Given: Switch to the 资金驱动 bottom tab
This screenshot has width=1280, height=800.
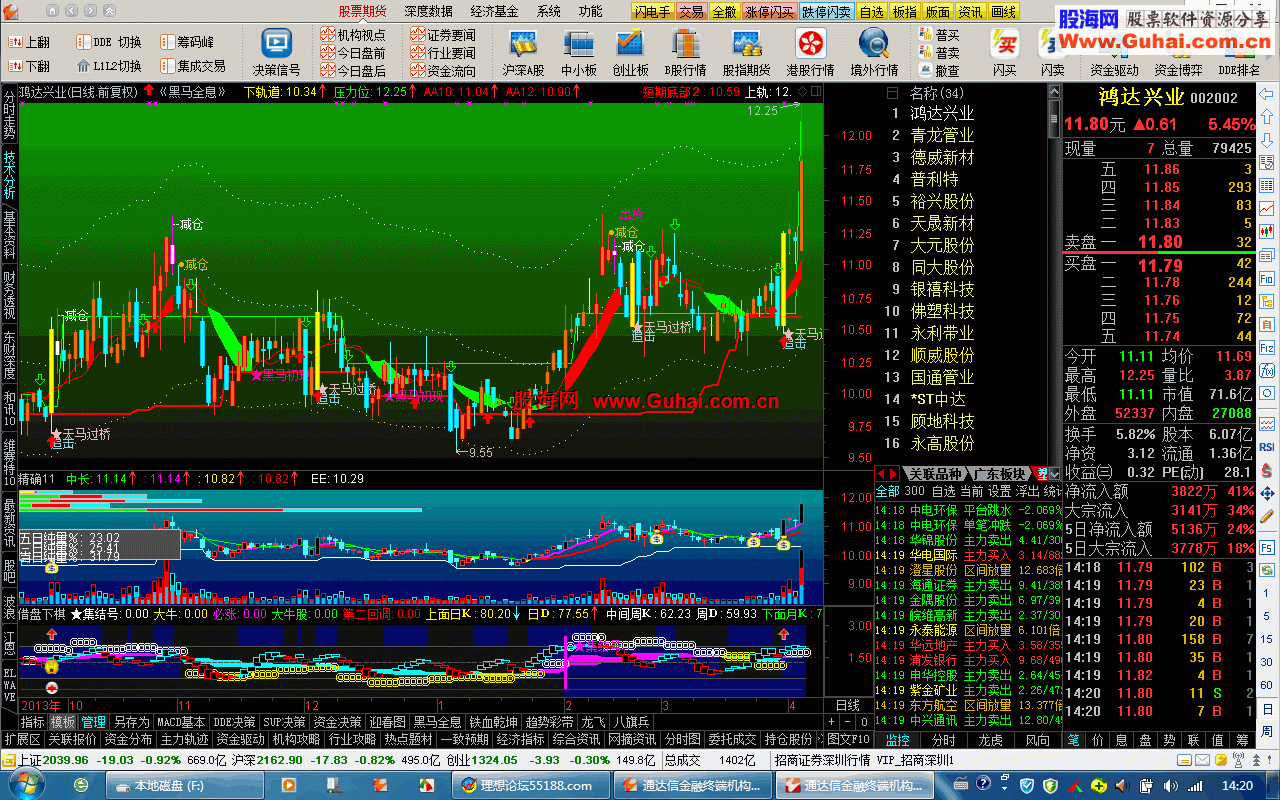Looking at the screenshot, I should [x=240, y=740].
